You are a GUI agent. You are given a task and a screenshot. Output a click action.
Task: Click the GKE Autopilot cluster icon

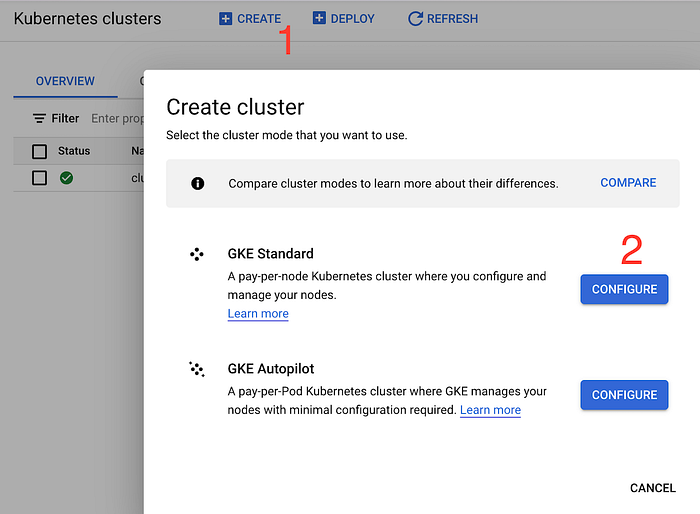coord(197,369)
